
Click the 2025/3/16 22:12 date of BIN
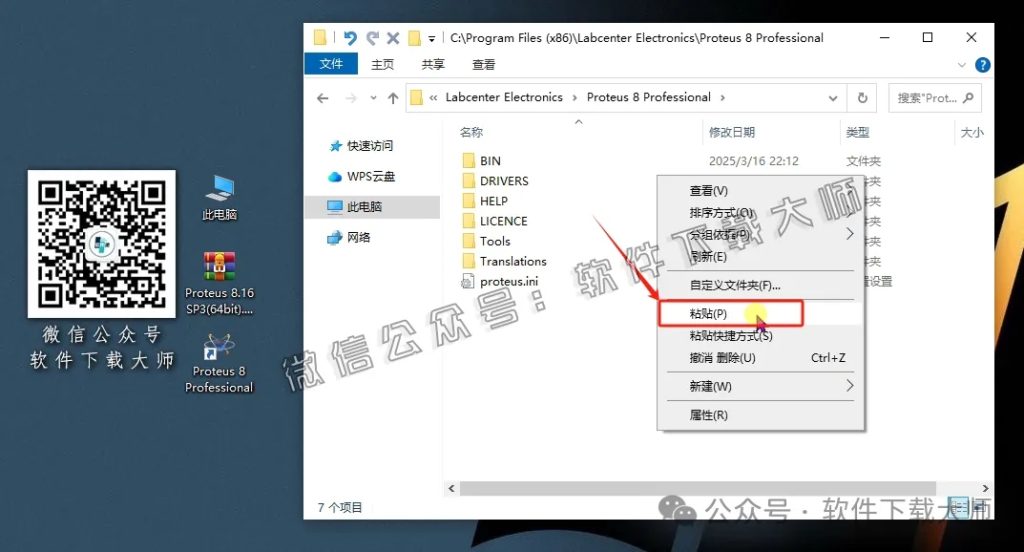coord(754,161)
